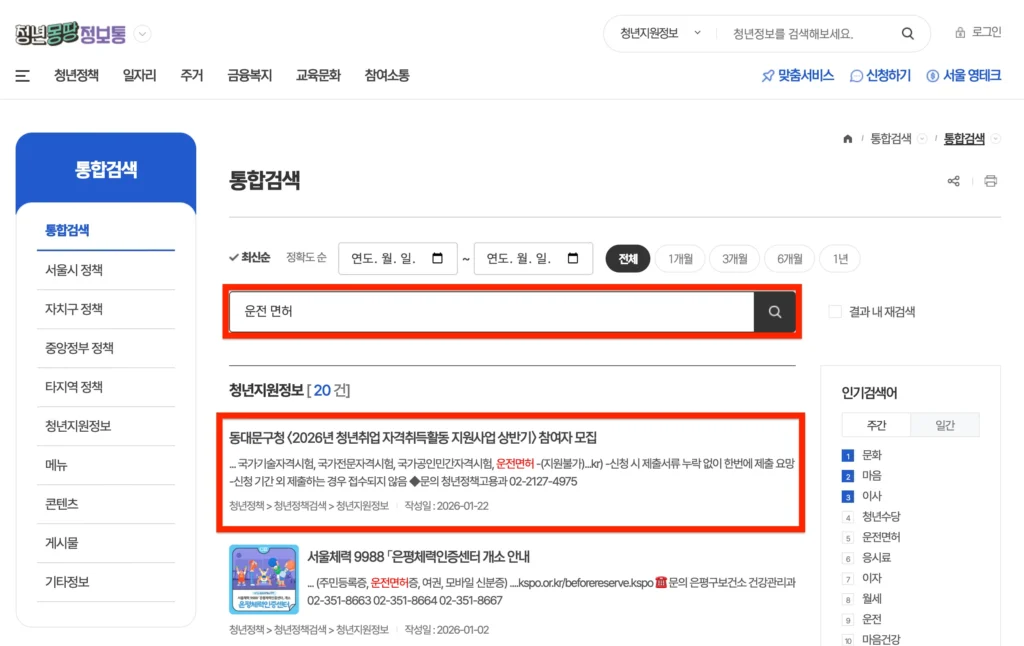Click the search button next to 운전 면허
1024x646 pixels.
(774, 312)
